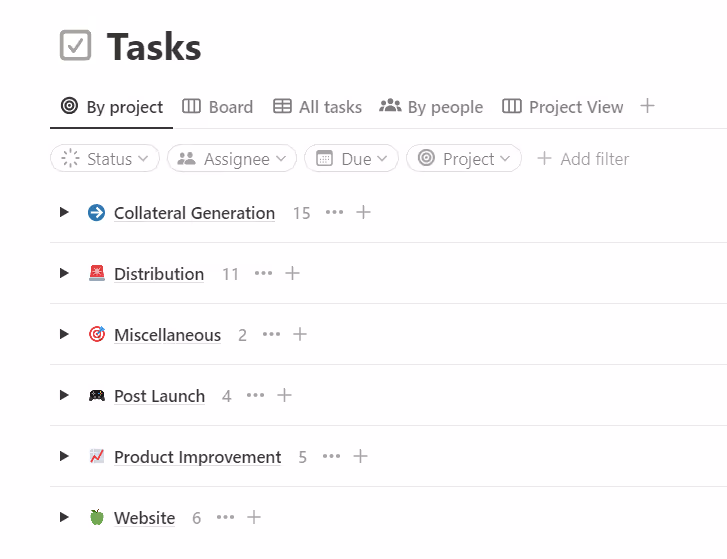Open the Status filter dropdown

click(105, 159)
